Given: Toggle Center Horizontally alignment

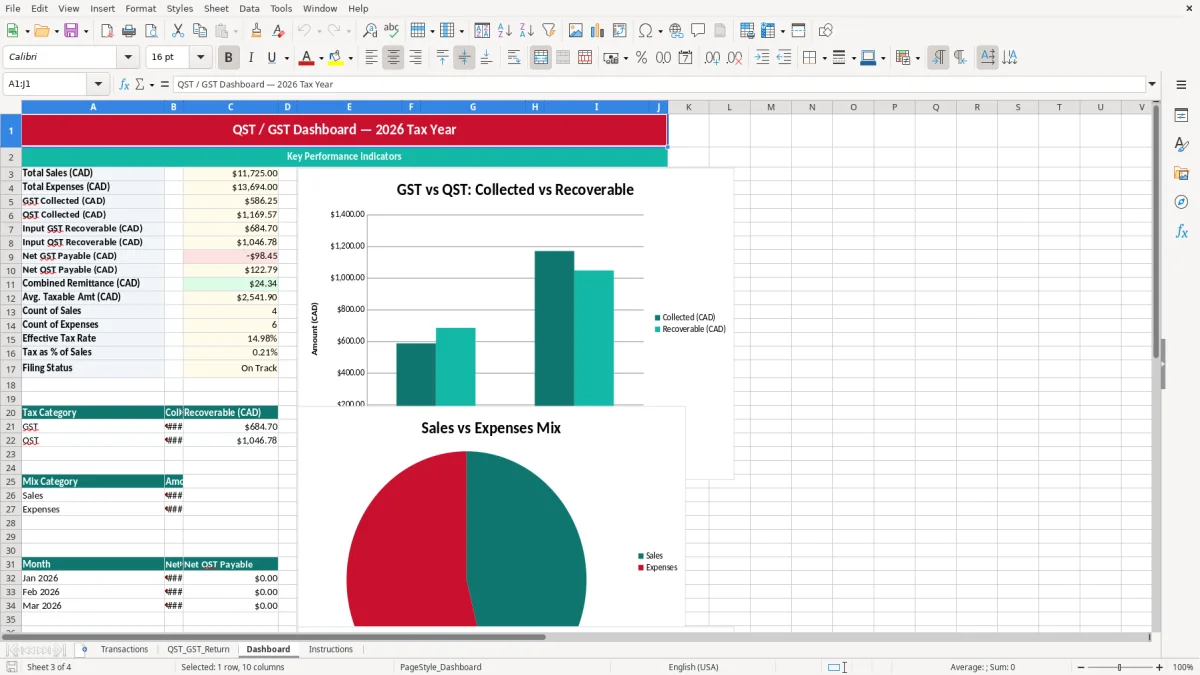Looking at the screenshot, I should 393,58.
